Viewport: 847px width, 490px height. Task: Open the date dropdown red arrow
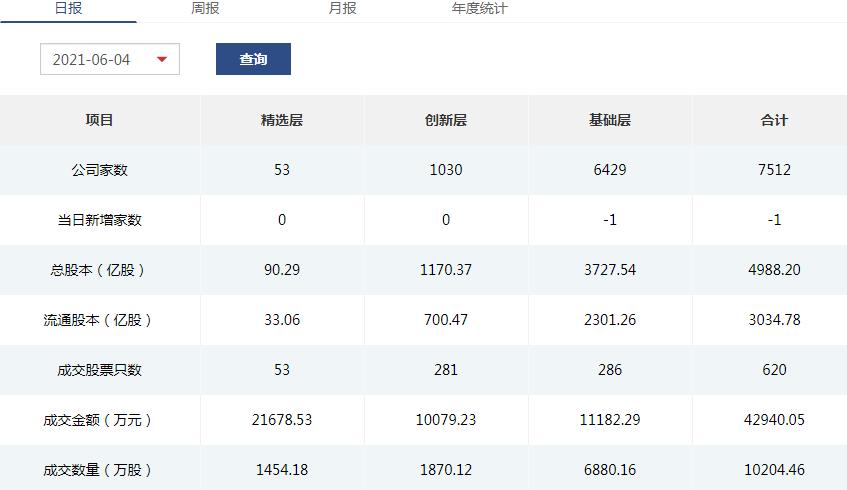pos(162,59)
